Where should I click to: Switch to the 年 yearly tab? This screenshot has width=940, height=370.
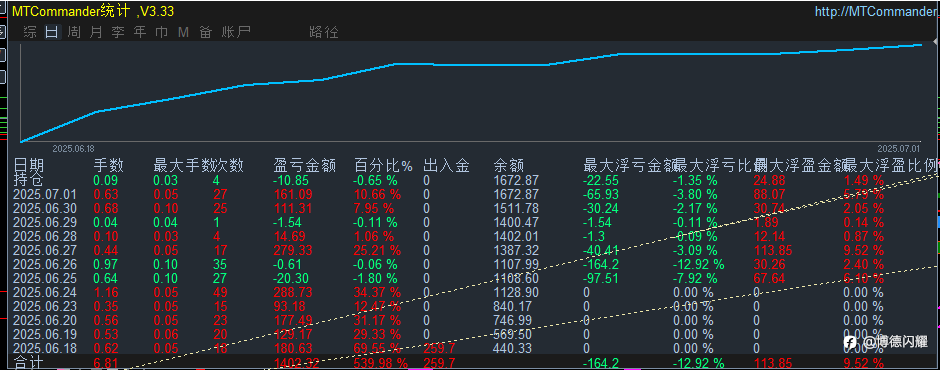140,32
